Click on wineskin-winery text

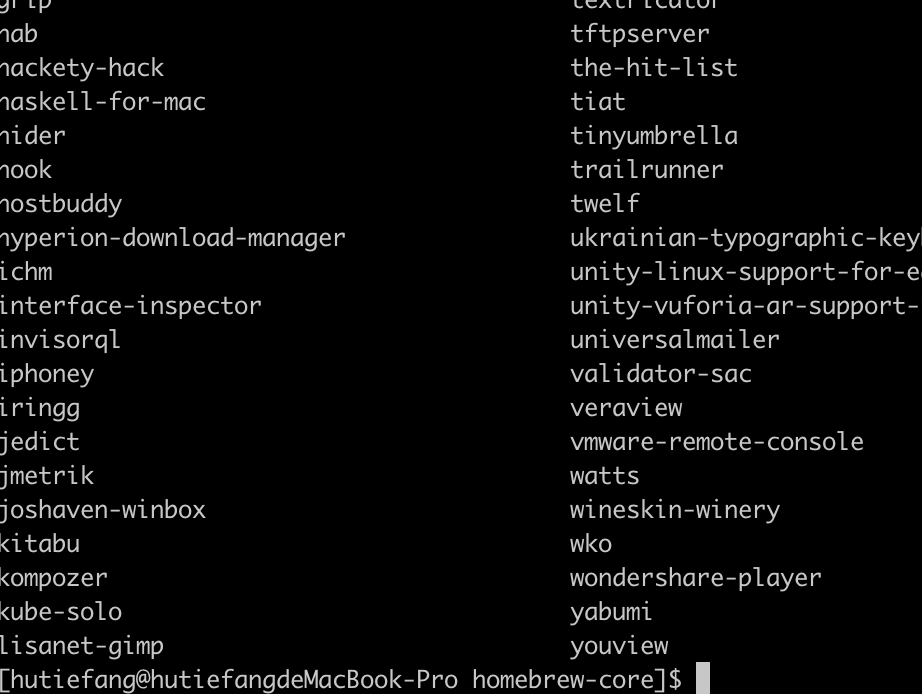pyautogui.click(x=675, y=510)
